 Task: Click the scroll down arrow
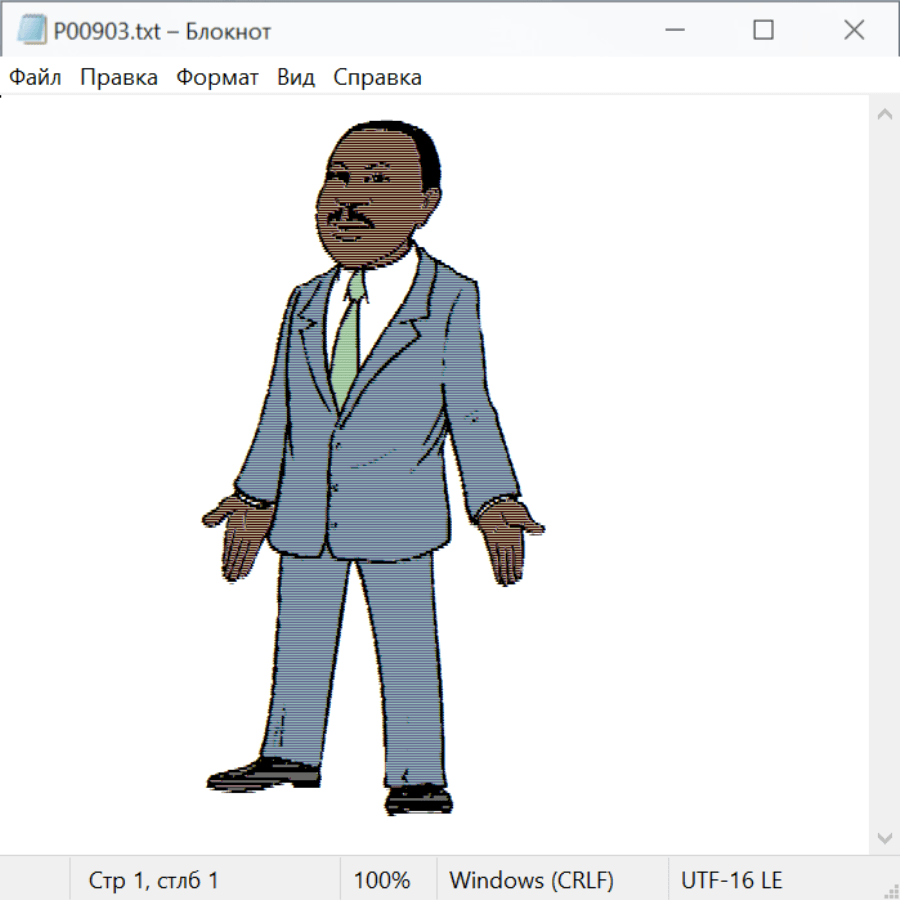pyautogui.click(x=884, y=837)
